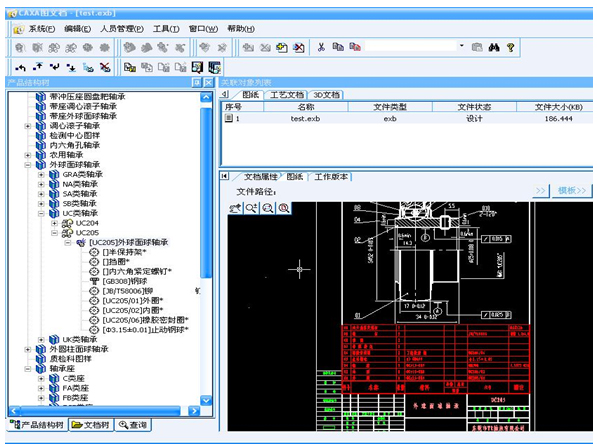Click the toolbar search input field
The width and height of the screenshot is (597, 447).
point(410,46)
